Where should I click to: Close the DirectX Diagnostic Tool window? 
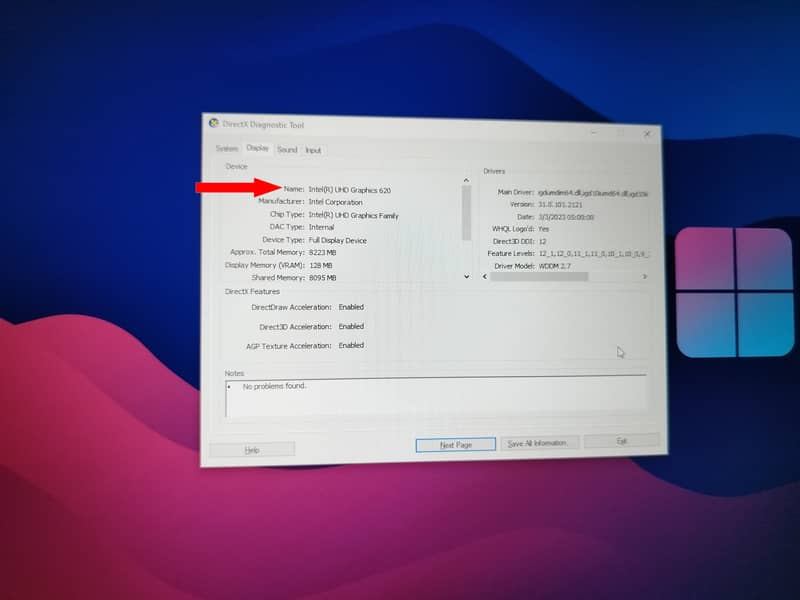[647, 133]
